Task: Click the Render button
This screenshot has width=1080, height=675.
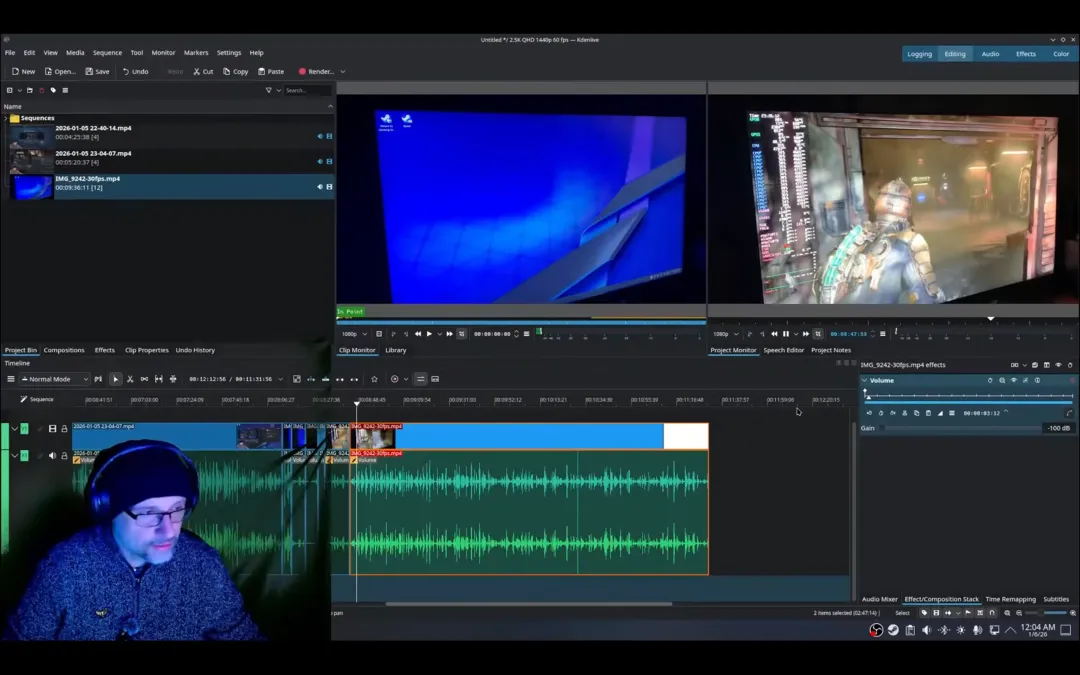Action: pos(316,72)
